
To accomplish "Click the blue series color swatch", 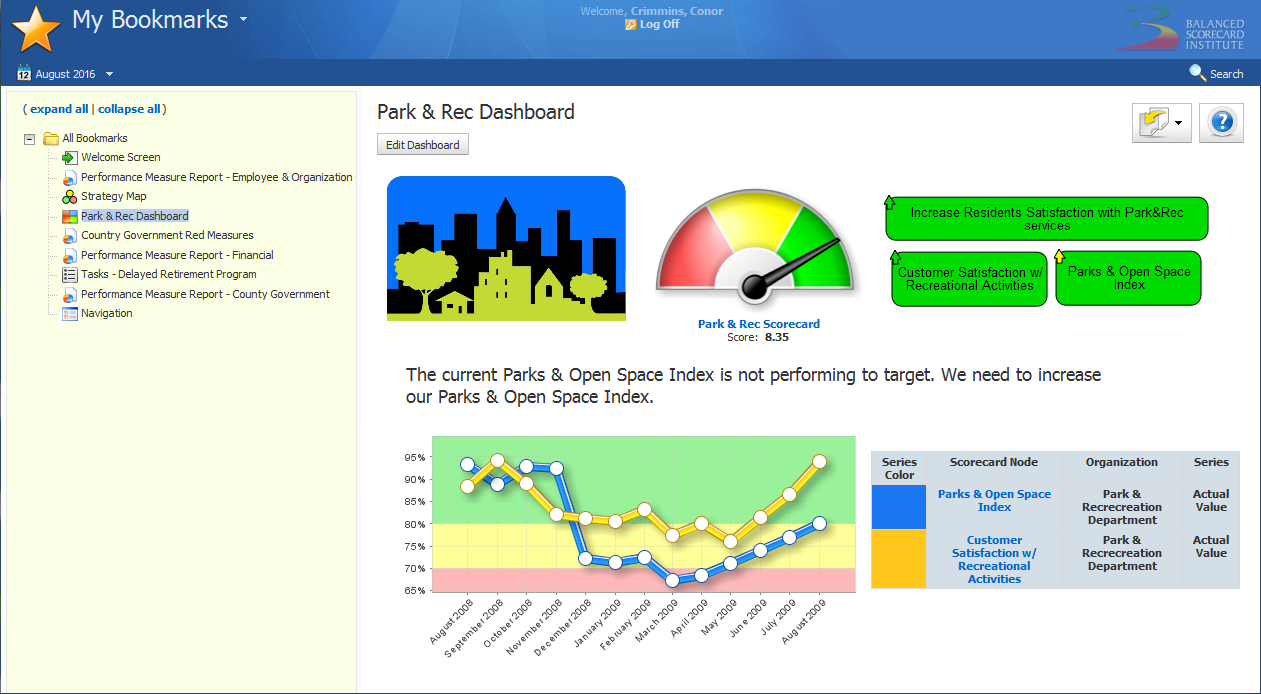I will click(x=898, y=507).
